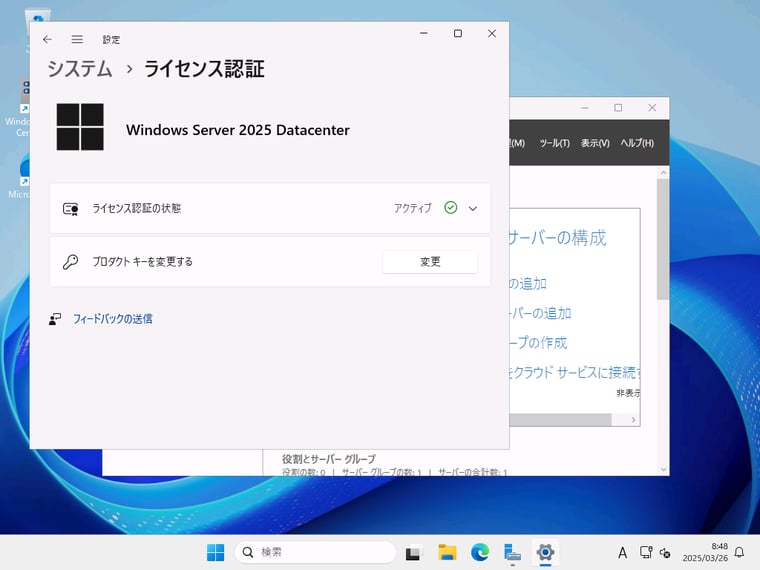Viewport: 760px width, 570px height.
Task: Maximize the Server Manager window
Action: tap(618, 108)
